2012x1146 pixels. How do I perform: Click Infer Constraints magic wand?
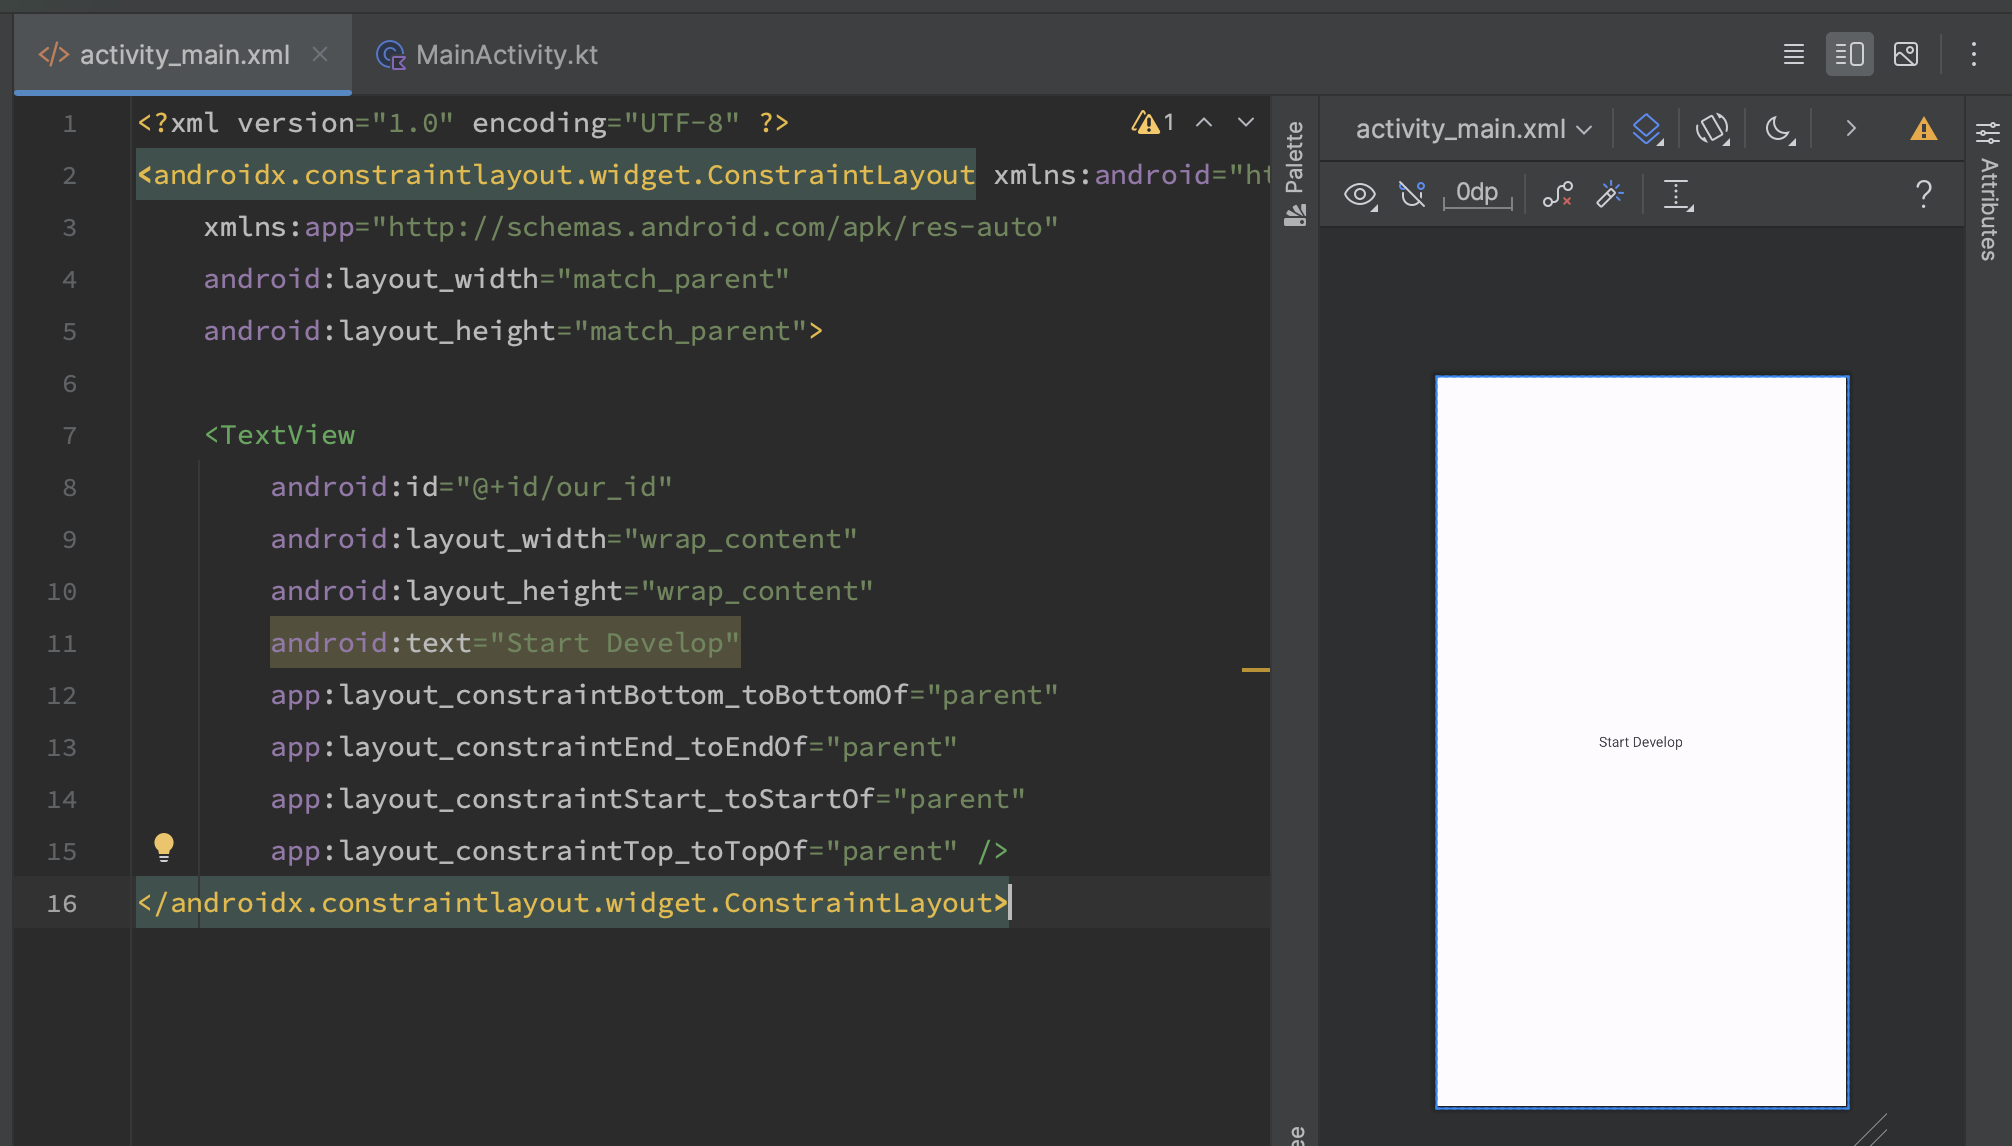pos(1610,194)
